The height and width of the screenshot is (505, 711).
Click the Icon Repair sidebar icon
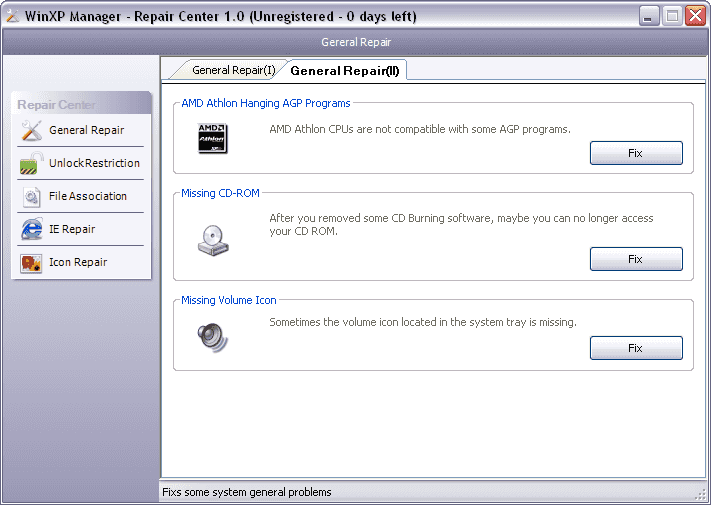[31, 262]
